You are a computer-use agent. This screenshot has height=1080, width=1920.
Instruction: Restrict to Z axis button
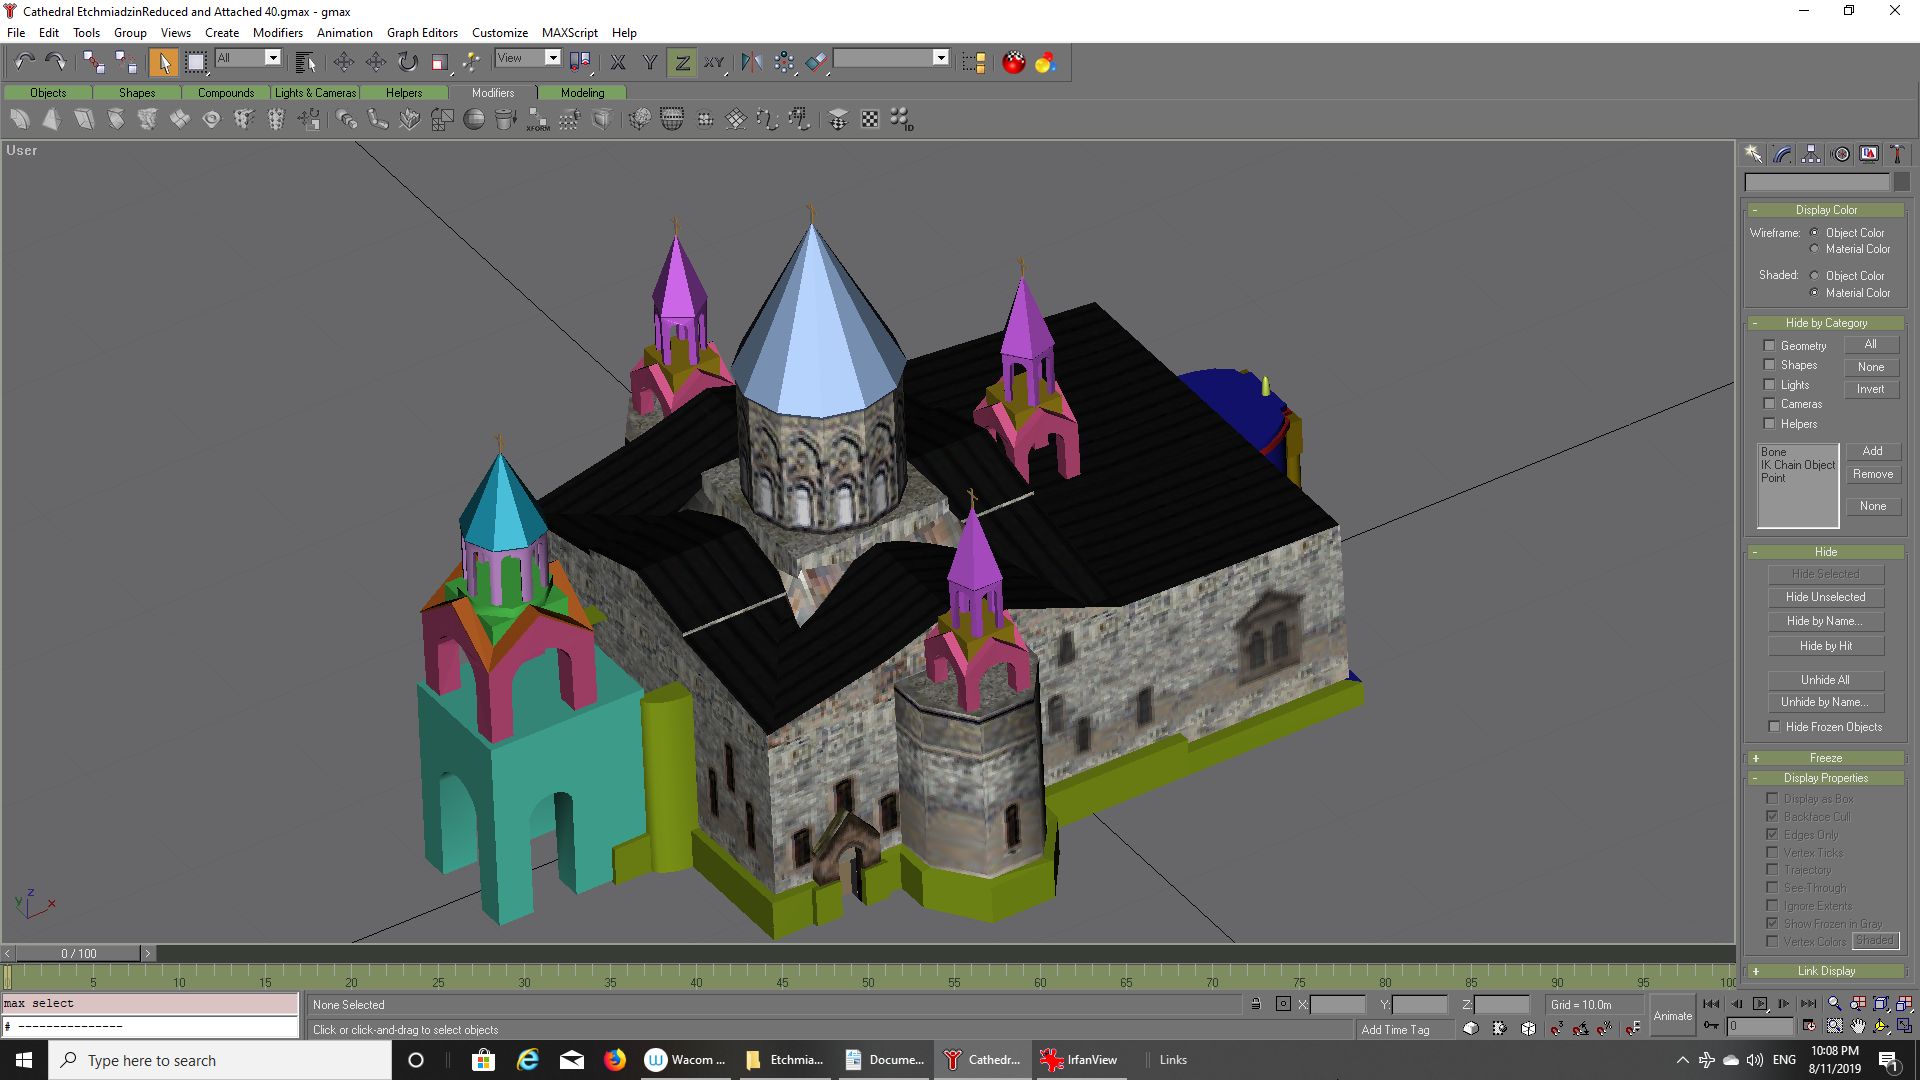click(682, 62)
